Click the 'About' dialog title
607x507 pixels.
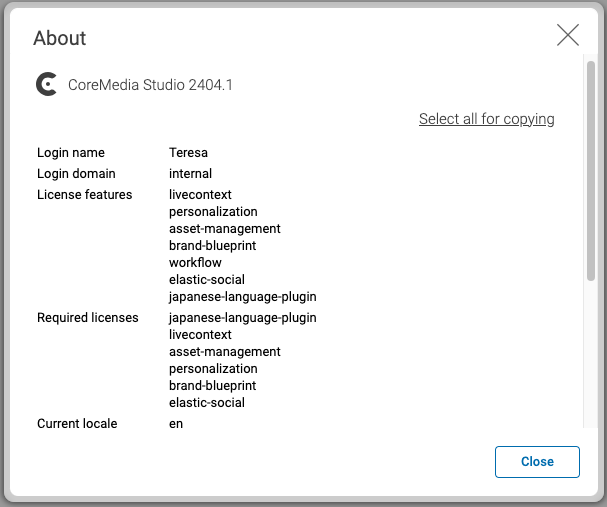click(60, 38)
